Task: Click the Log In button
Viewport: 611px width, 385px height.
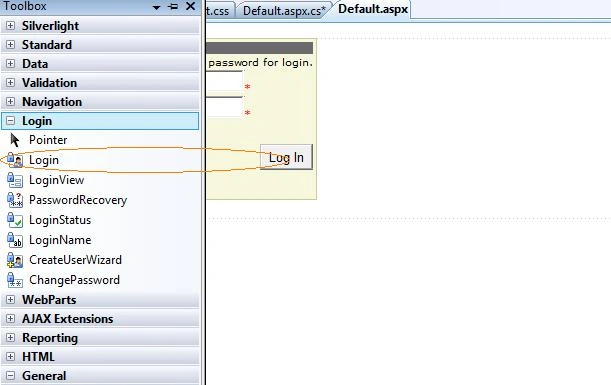Action: pos(286,157)
